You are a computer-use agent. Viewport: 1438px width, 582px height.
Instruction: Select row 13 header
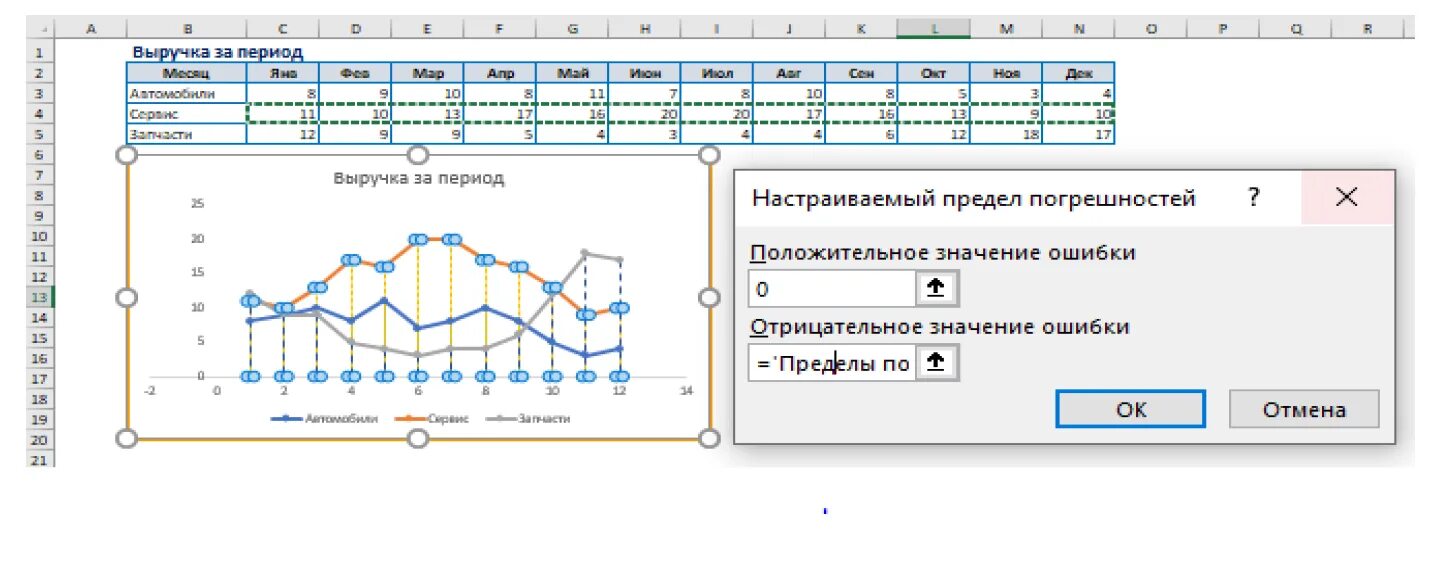[x=41, y=297]
